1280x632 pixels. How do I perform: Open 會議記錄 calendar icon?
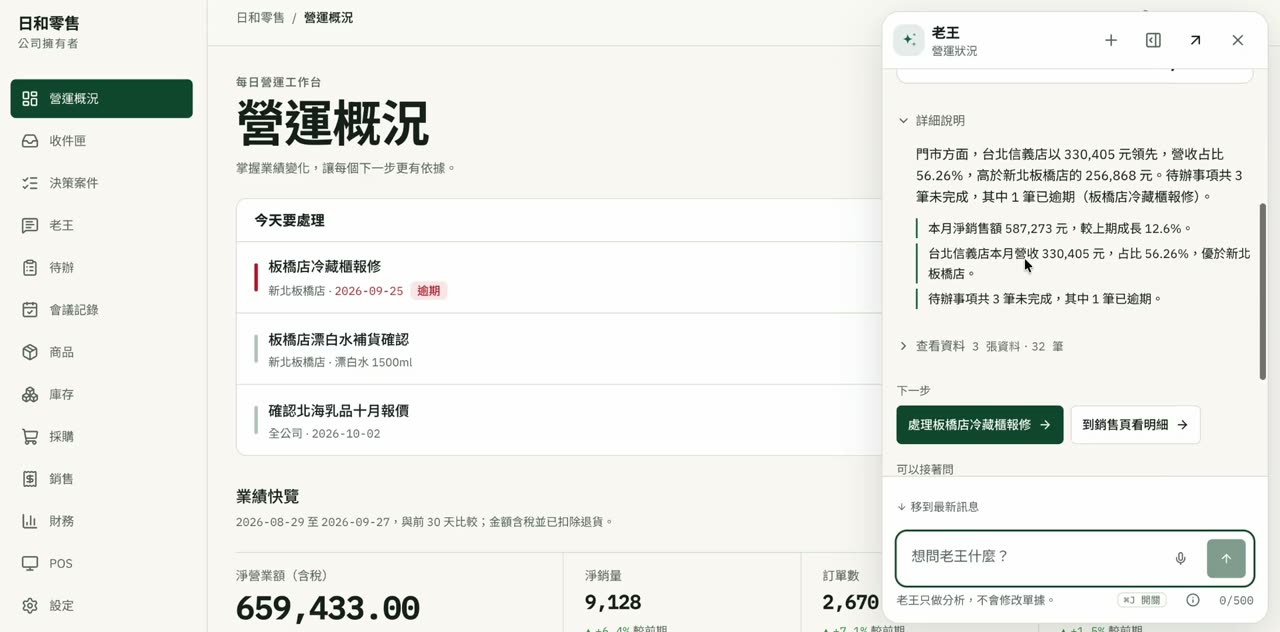(30, 310)
